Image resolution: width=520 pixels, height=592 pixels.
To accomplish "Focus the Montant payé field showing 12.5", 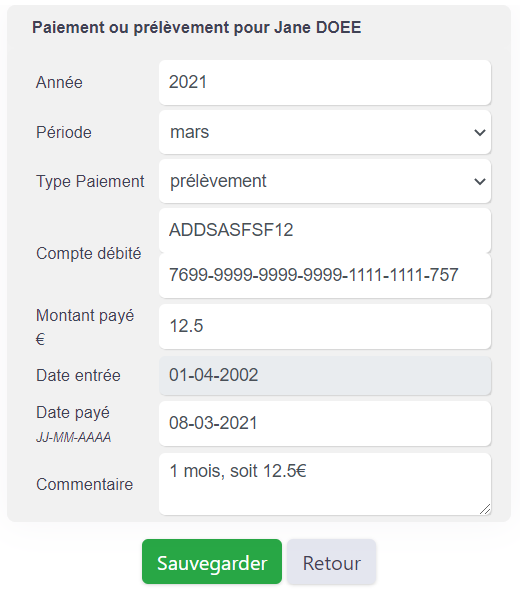I will tap(325, 326).
